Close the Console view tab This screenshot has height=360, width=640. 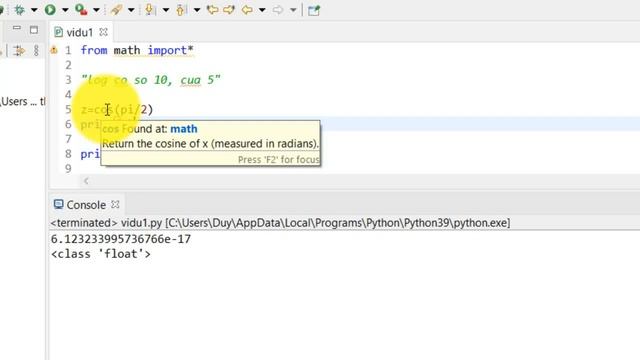click(116, 204)
